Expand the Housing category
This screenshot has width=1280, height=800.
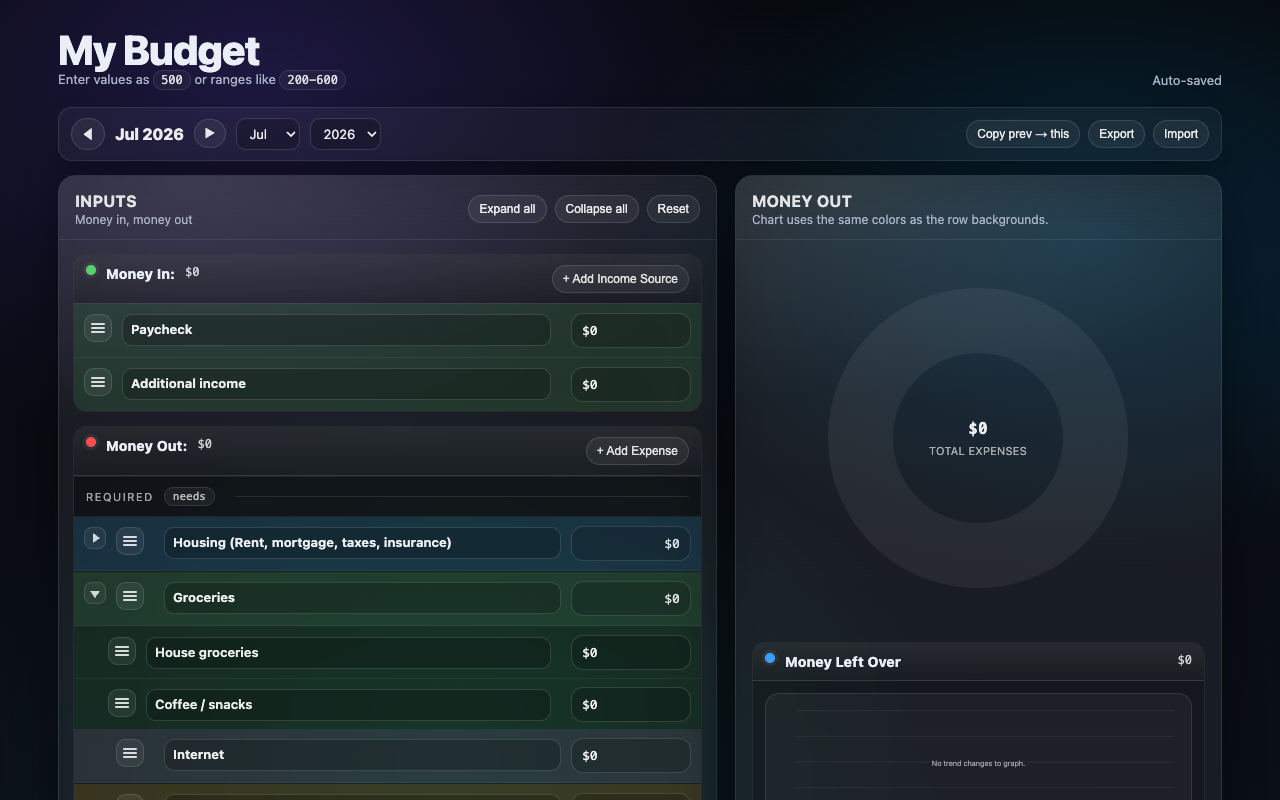click(95, 538)
